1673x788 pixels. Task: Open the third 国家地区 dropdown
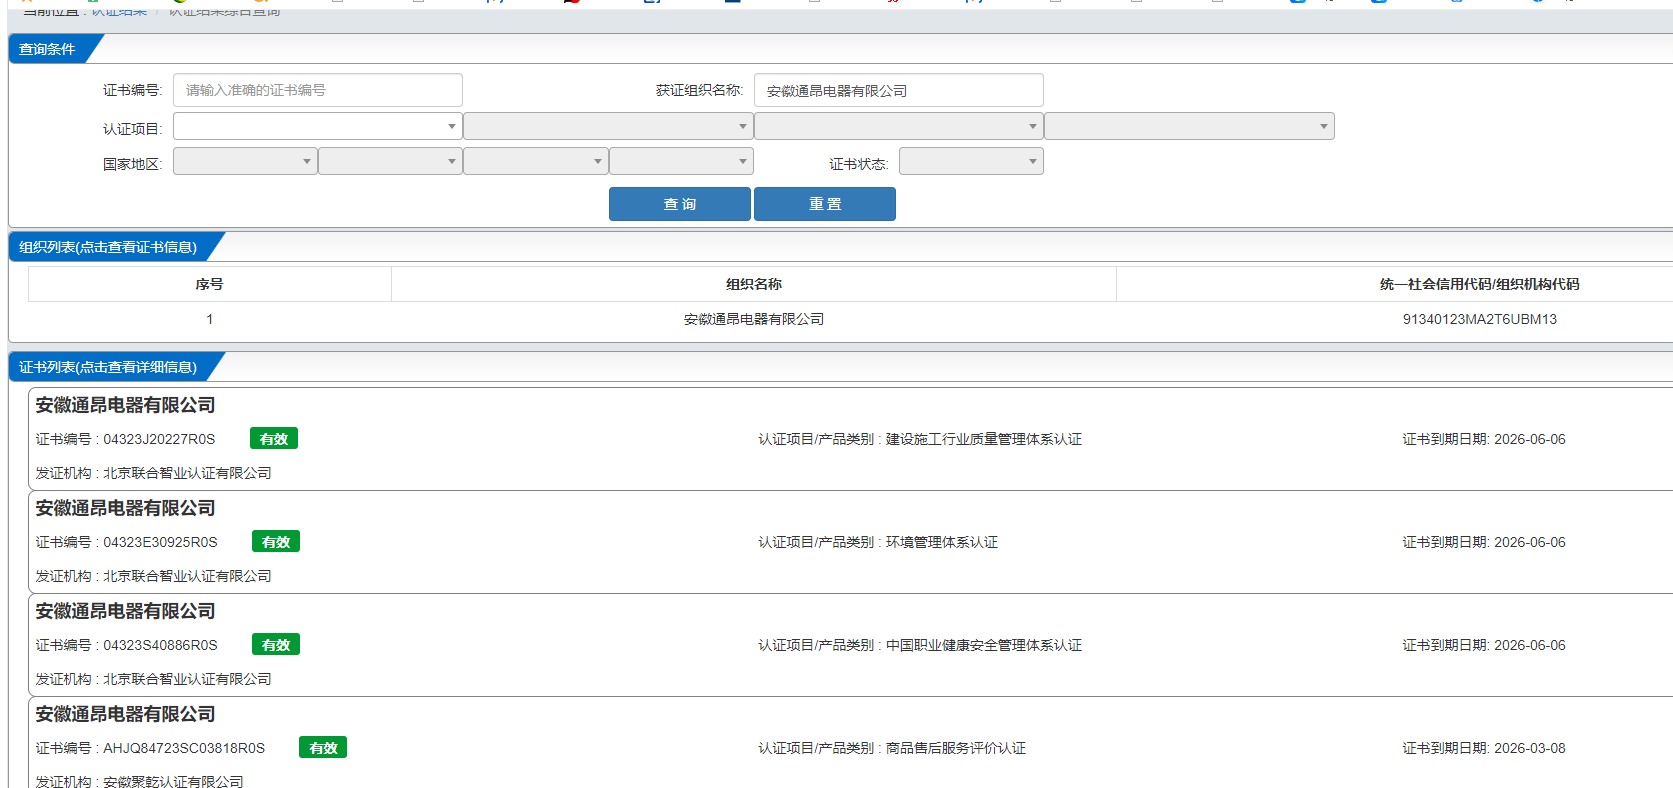pyautogui.click(x=536, y=161)
